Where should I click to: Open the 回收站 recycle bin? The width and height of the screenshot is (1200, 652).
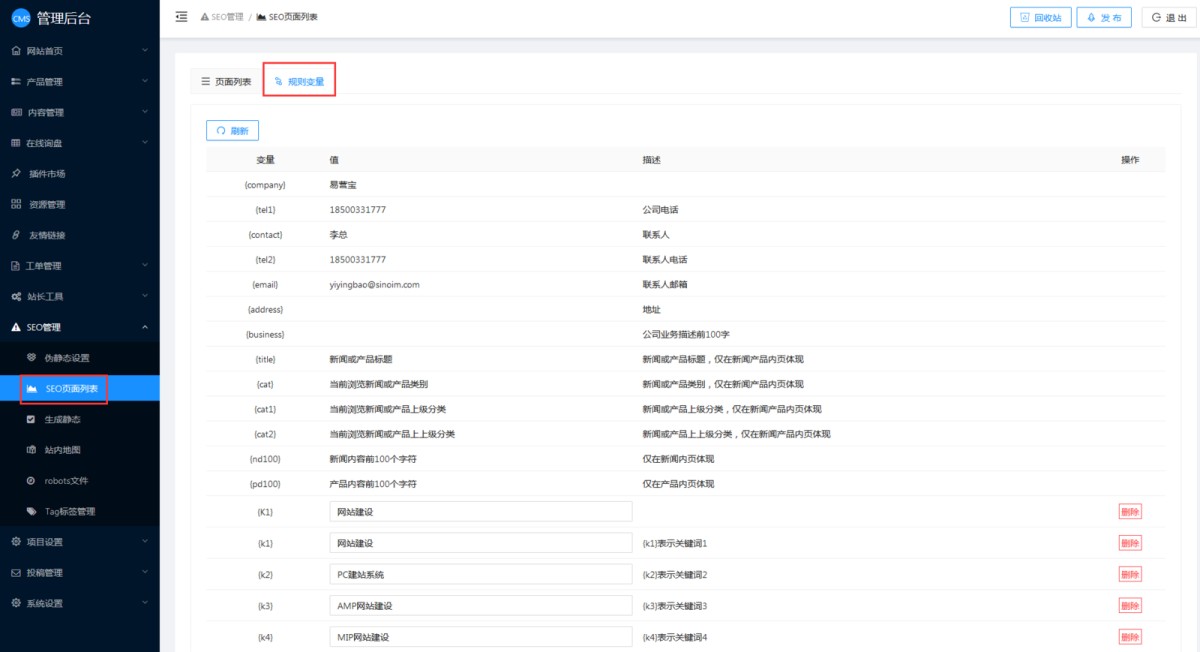[1040, 18]
